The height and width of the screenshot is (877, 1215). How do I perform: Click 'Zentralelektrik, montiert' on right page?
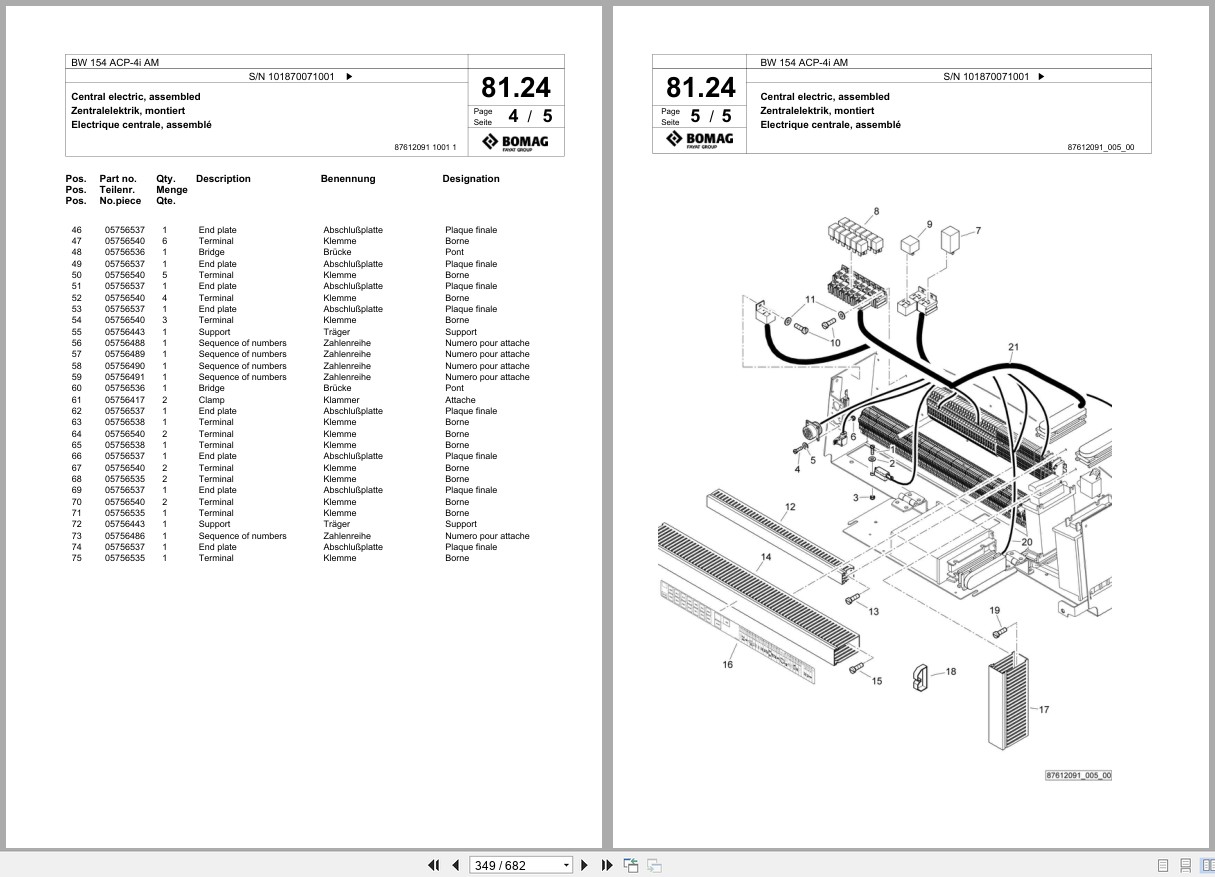tap(817, 111)
